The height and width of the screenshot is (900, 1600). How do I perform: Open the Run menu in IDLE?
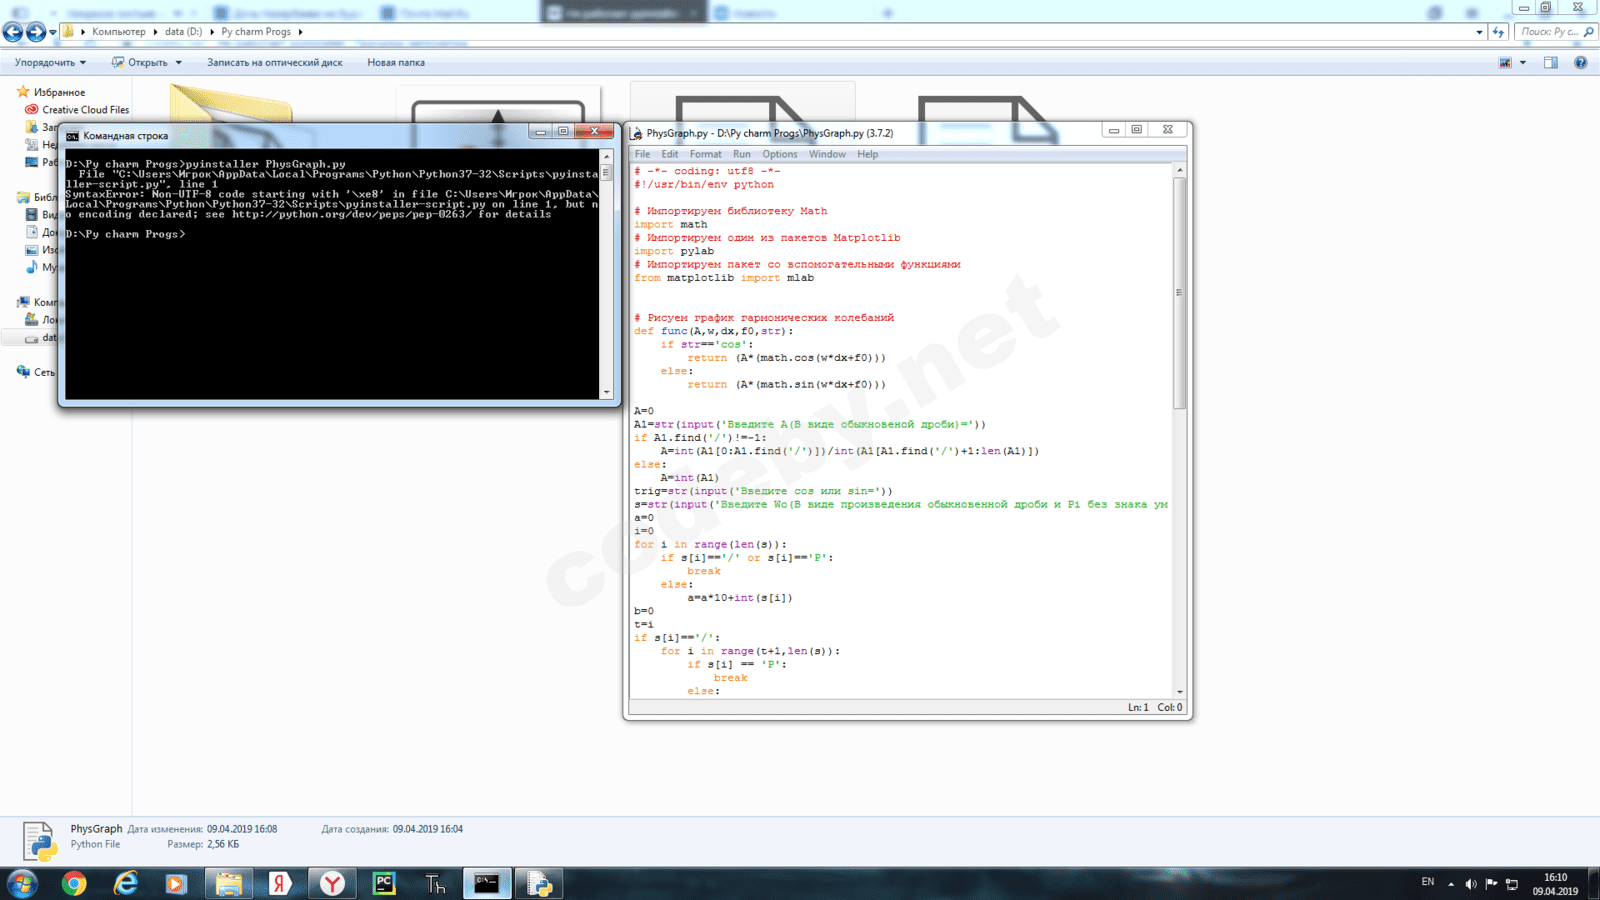click(x=741, y=154)
